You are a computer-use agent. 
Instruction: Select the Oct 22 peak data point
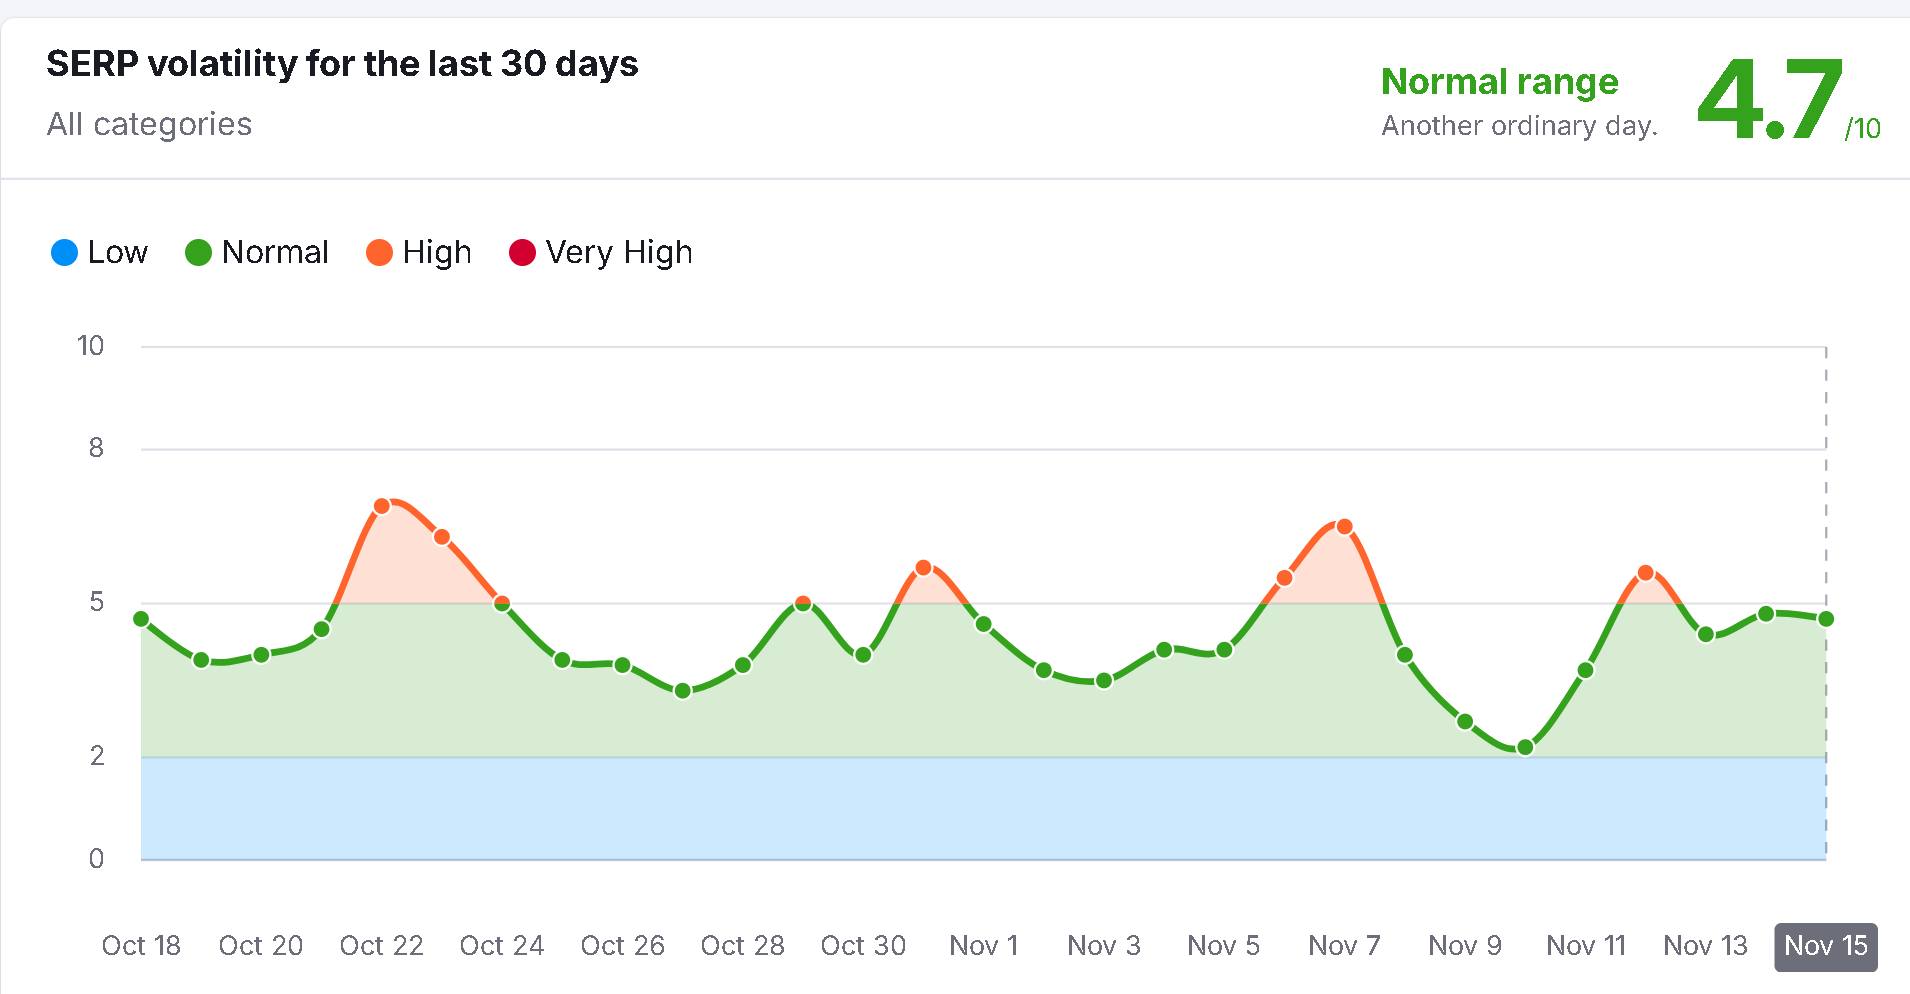tap(381, 506)
